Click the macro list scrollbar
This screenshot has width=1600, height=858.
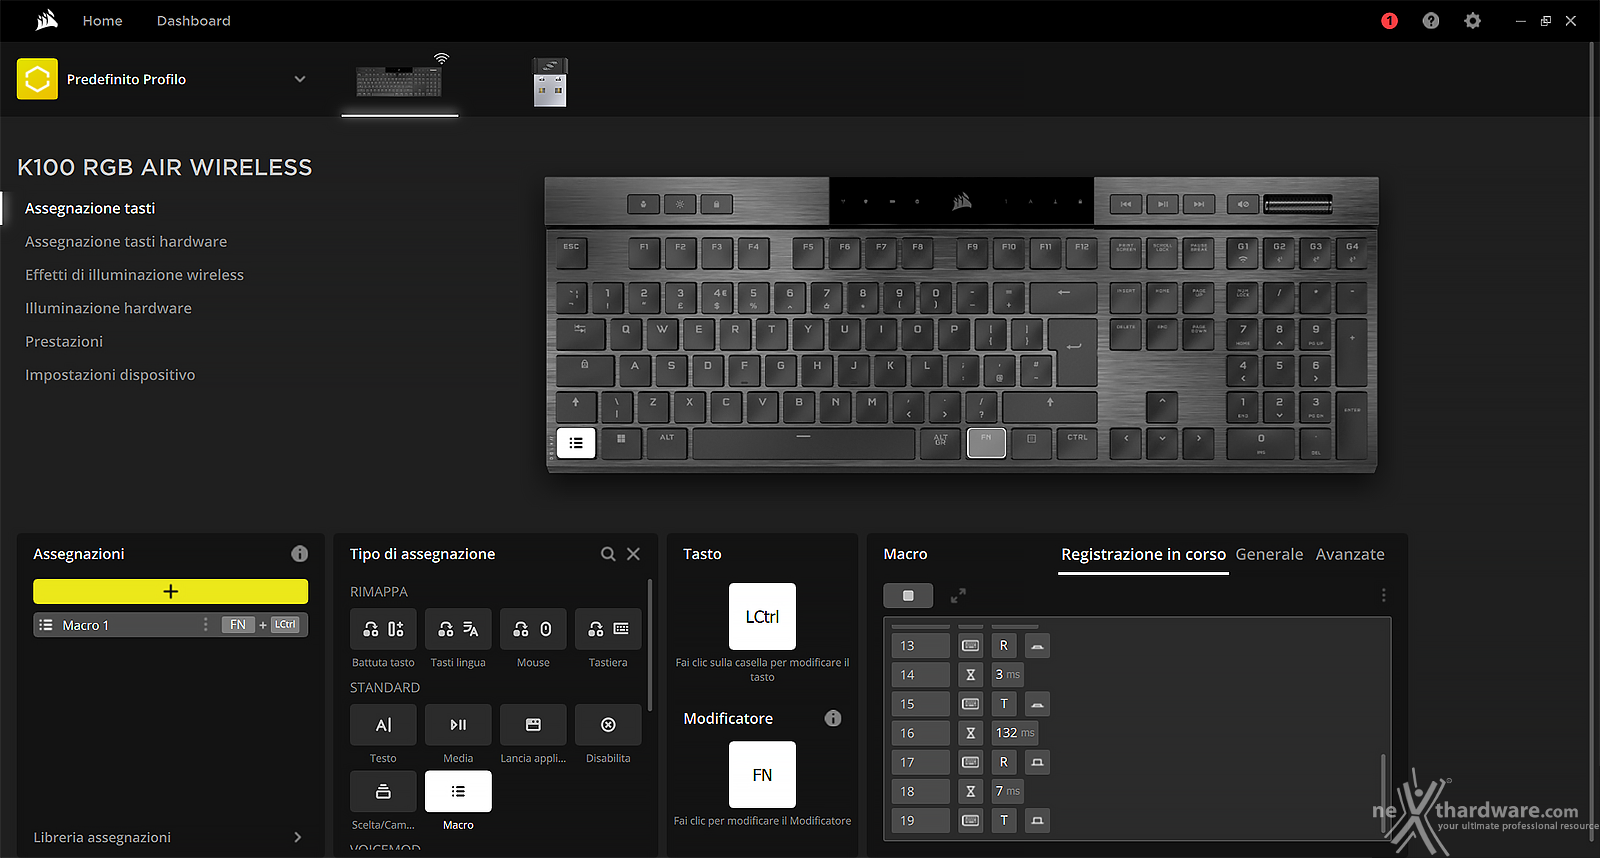pos(1383,792)
